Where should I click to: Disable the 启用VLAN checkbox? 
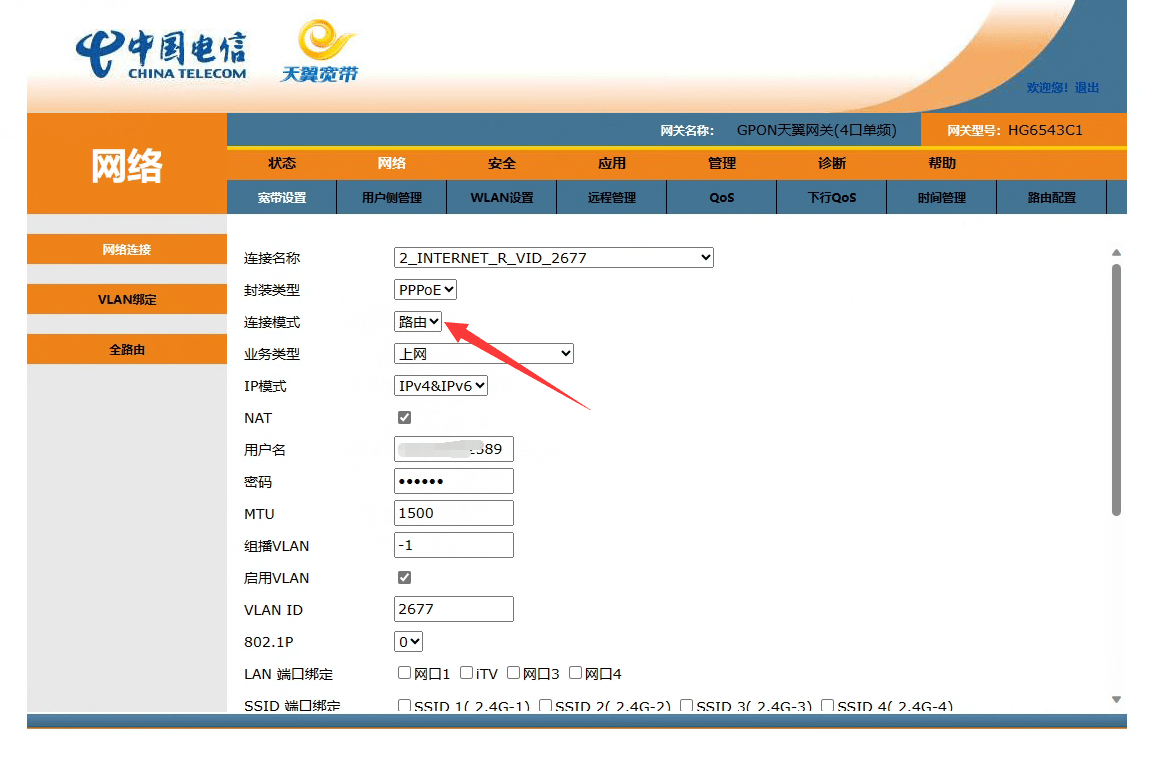405,578
